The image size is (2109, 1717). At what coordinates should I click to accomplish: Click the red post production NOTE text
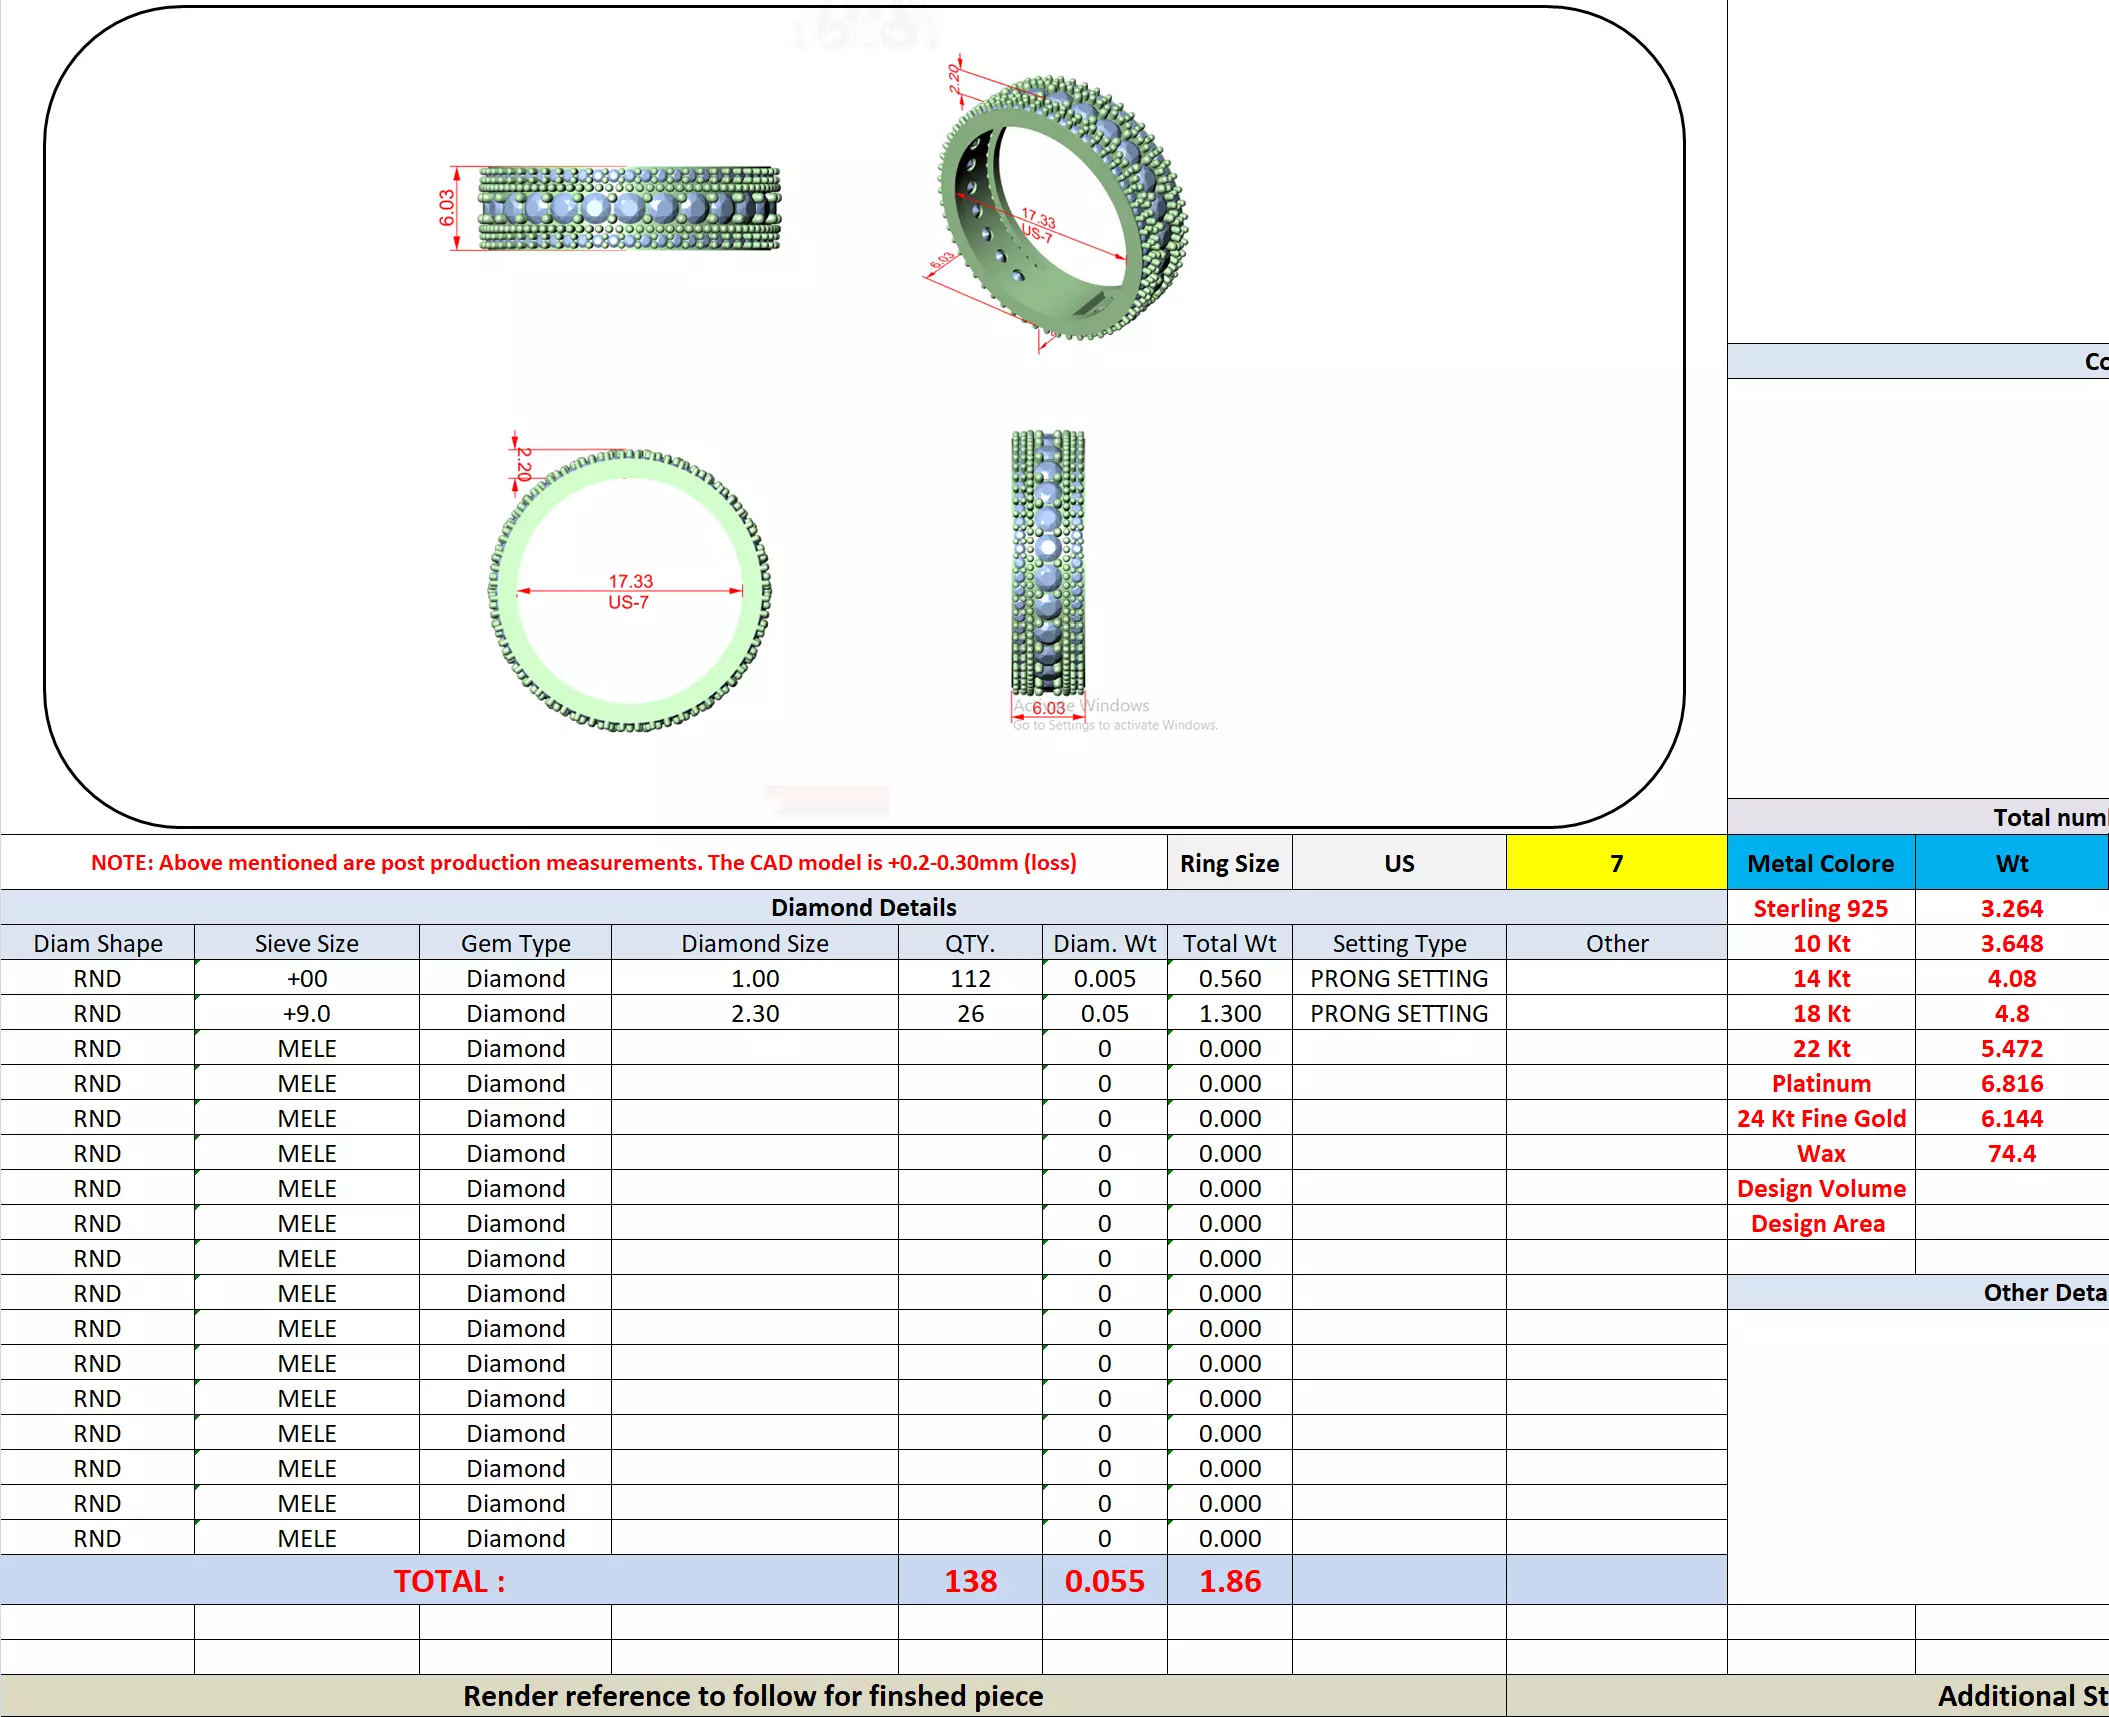point(583,862)
